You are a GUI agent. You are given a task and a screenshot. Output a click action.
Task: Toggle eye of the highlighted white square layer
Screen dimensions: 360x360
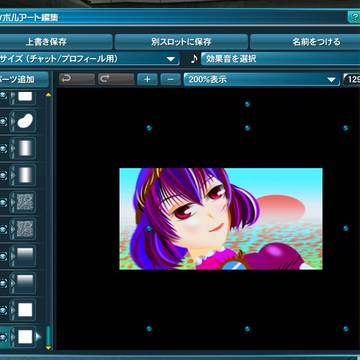pos(3,337)
